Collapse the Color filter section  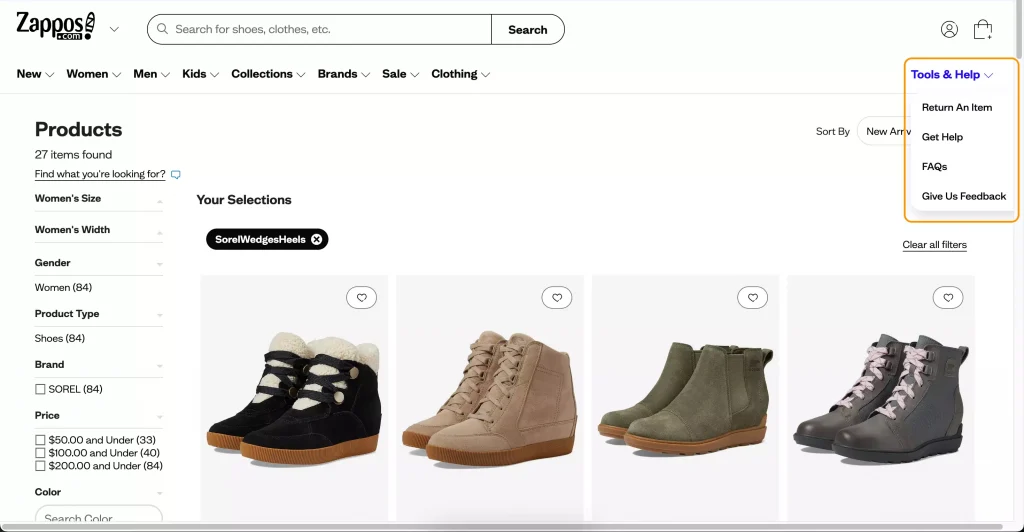[x=99, y=492]
